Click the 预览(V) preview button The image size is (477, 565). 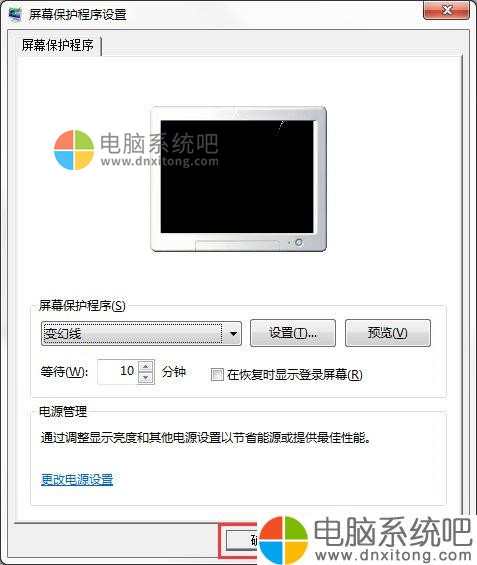point(388,333)
